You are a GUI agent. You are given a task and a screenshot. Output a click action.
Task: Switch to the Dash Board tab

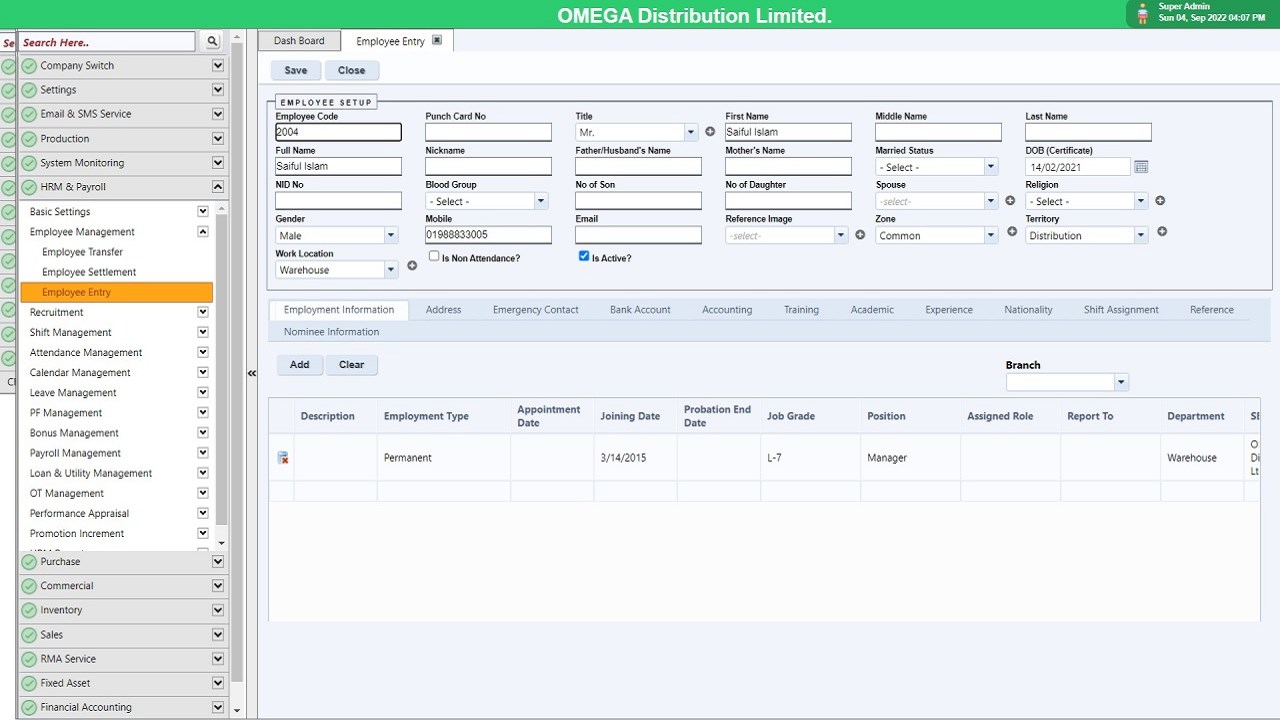299,41
